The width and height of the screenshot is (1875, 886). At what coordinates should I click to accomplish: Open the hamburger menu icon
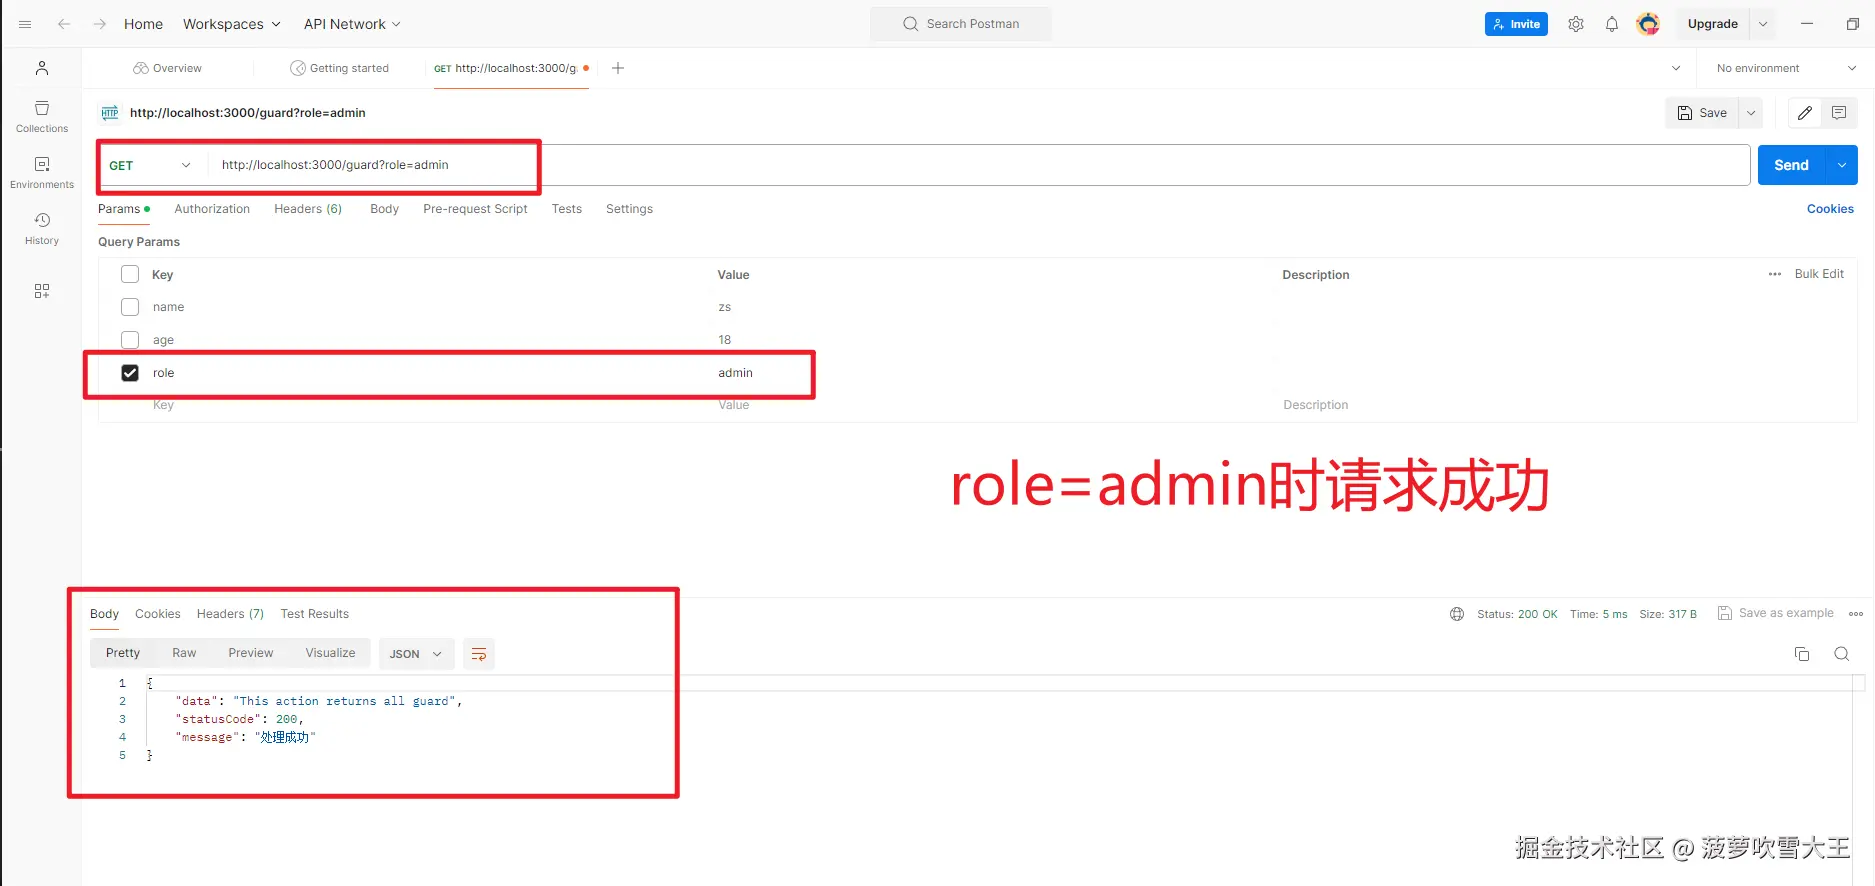[25, 24]
